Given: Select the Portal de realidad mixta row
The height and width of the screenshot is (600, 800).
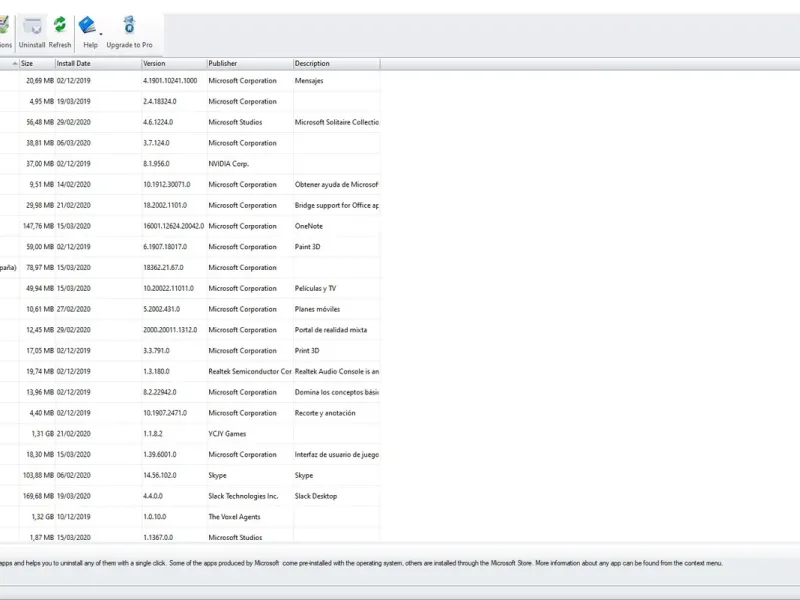Looking at the screenshot, I should click(190, 330).
